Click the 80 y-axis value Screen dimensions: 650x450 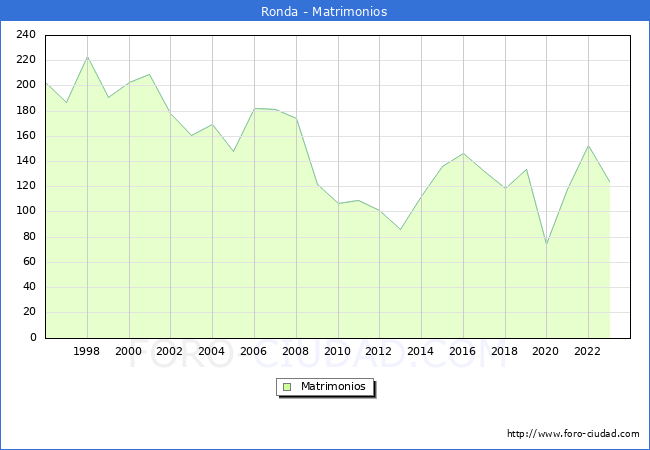[29, 237]
